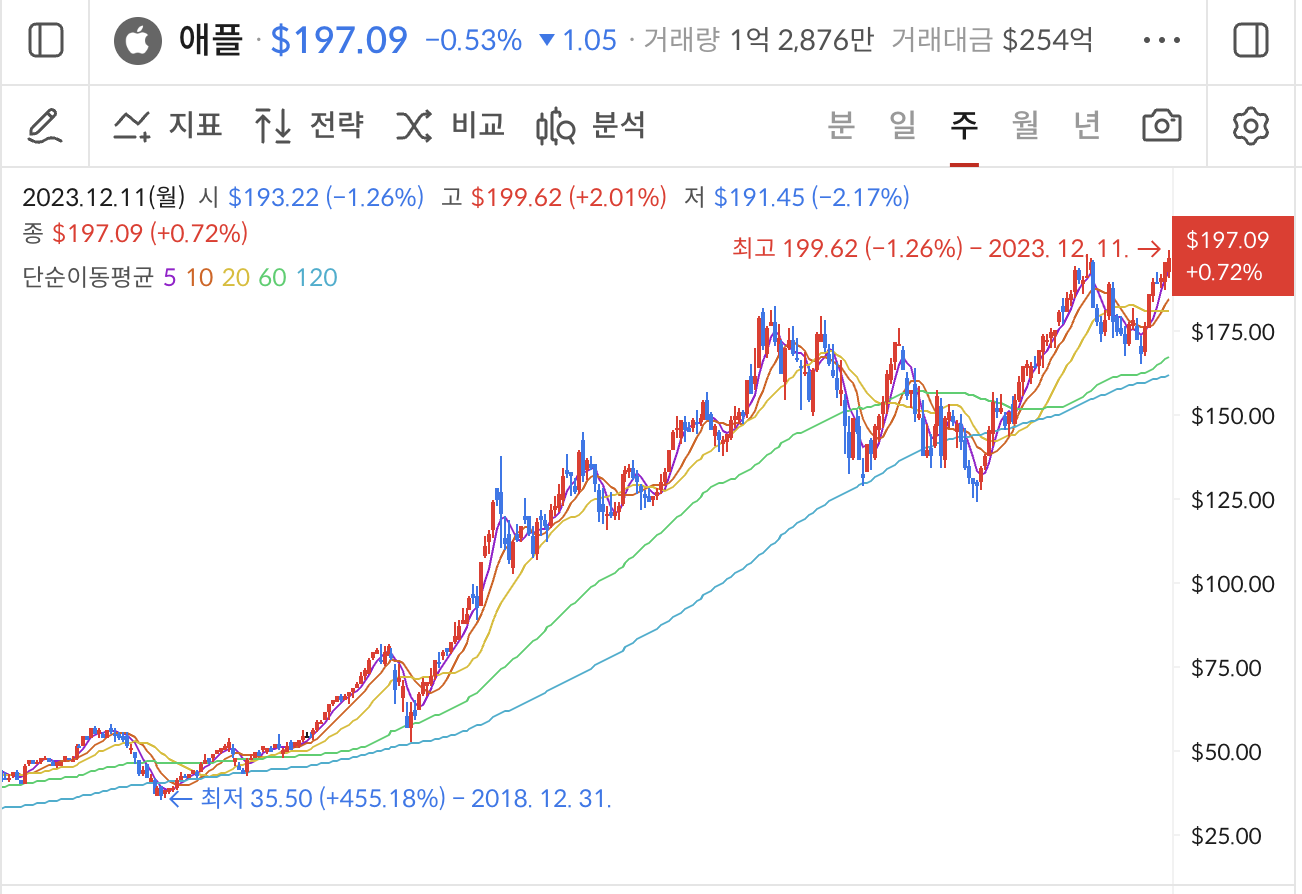The height and width of the screenshot is (894, 1302).
Task: Open the 분석 analysis tool
Action: click(592, 126)
